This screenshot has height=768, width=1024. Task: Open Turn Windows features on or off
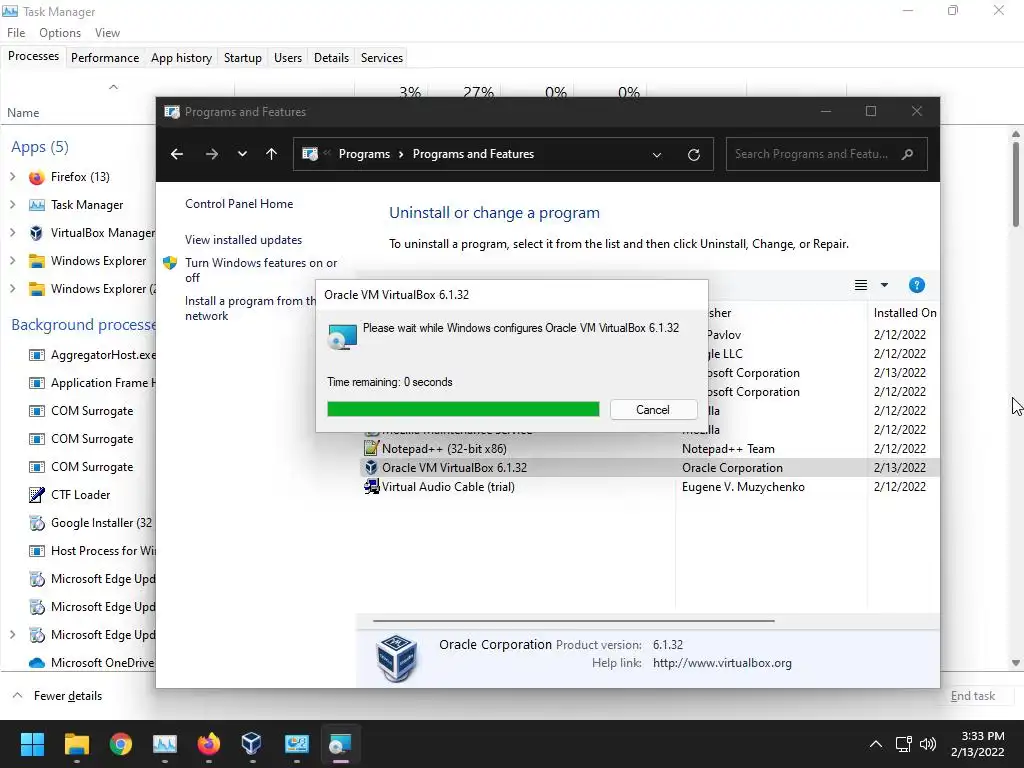pos(261,270)
